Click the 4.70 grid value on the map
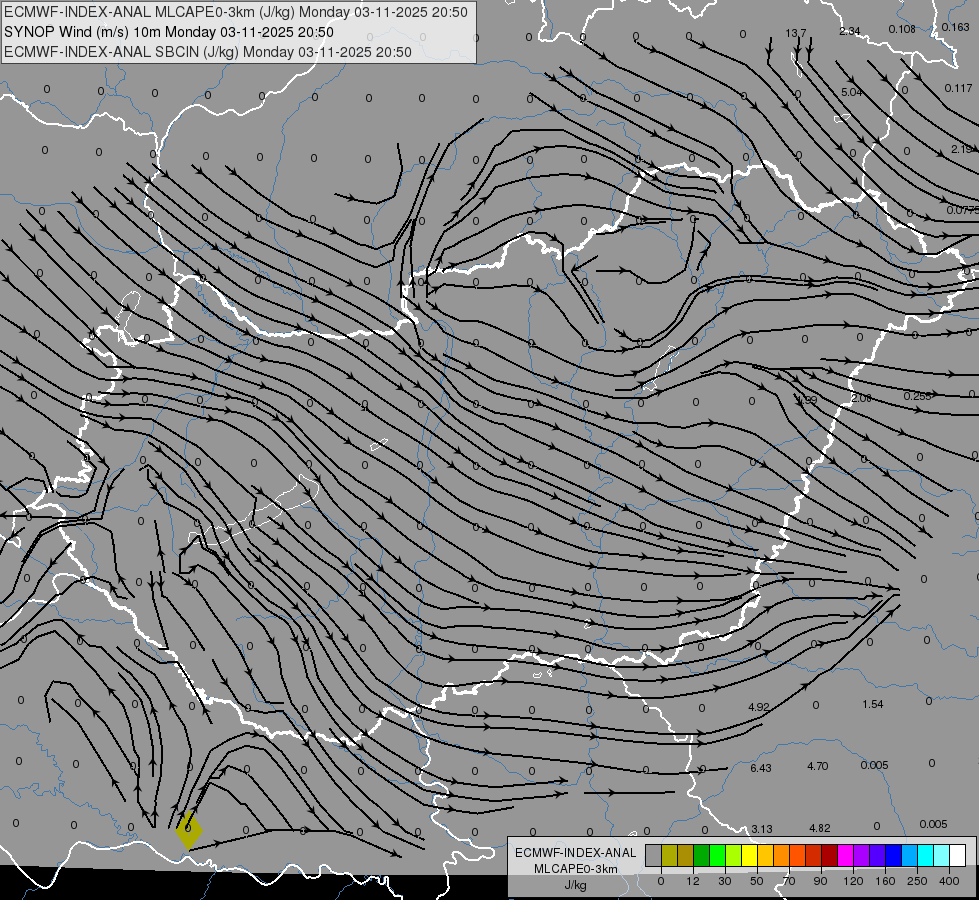Viewport: 979px width, 900px height. click(818, 766)
